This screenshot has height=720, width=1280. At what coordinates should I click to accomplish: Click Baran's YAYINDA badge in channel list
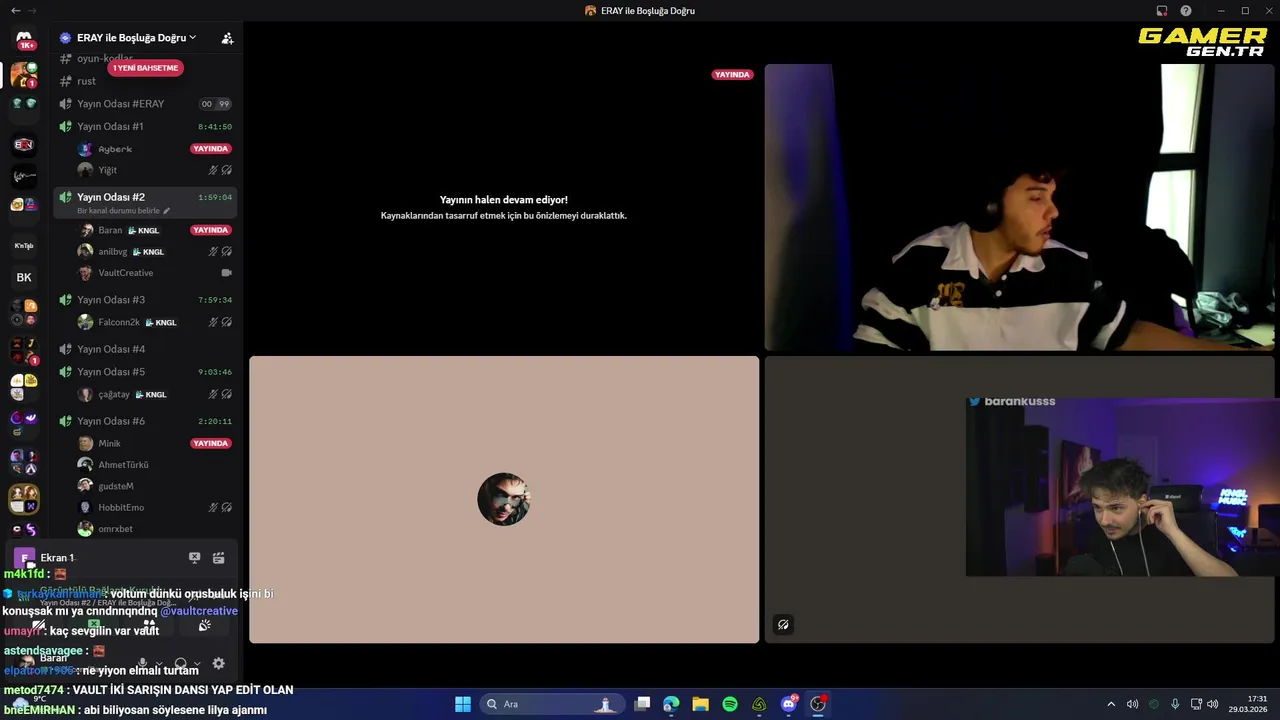pos(211,230)
